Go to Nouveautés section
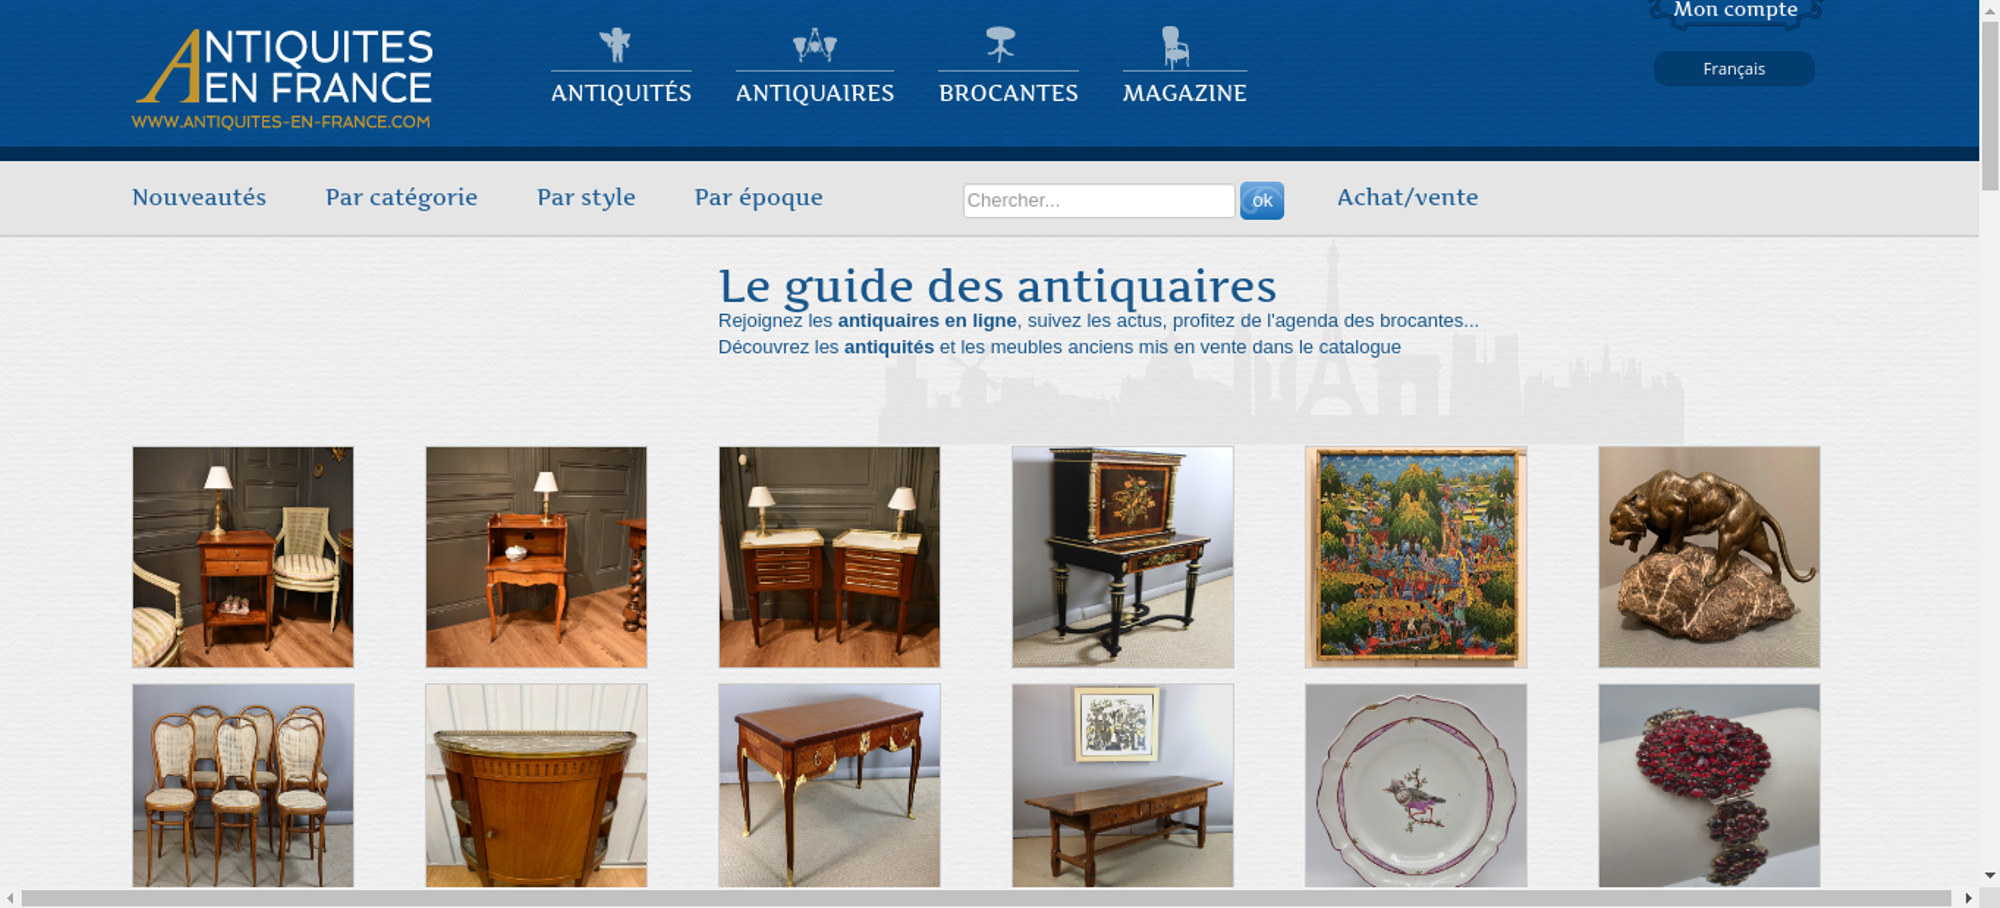 tap(199, 197)
